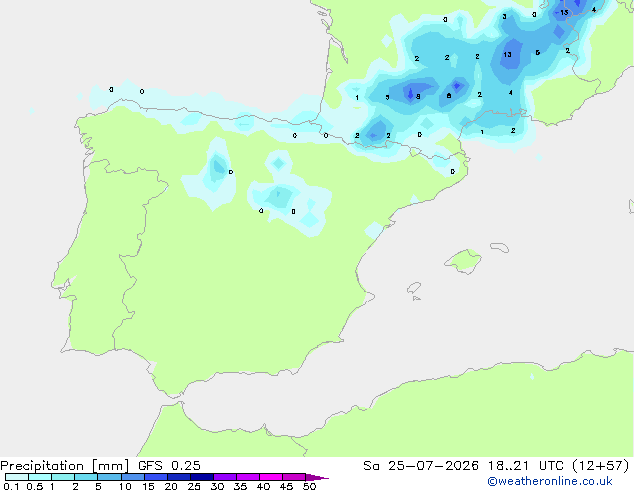This screenshot has height=490, width=634.
Task: Click the Menorca island outline on the map
Action: coord(500,247)
